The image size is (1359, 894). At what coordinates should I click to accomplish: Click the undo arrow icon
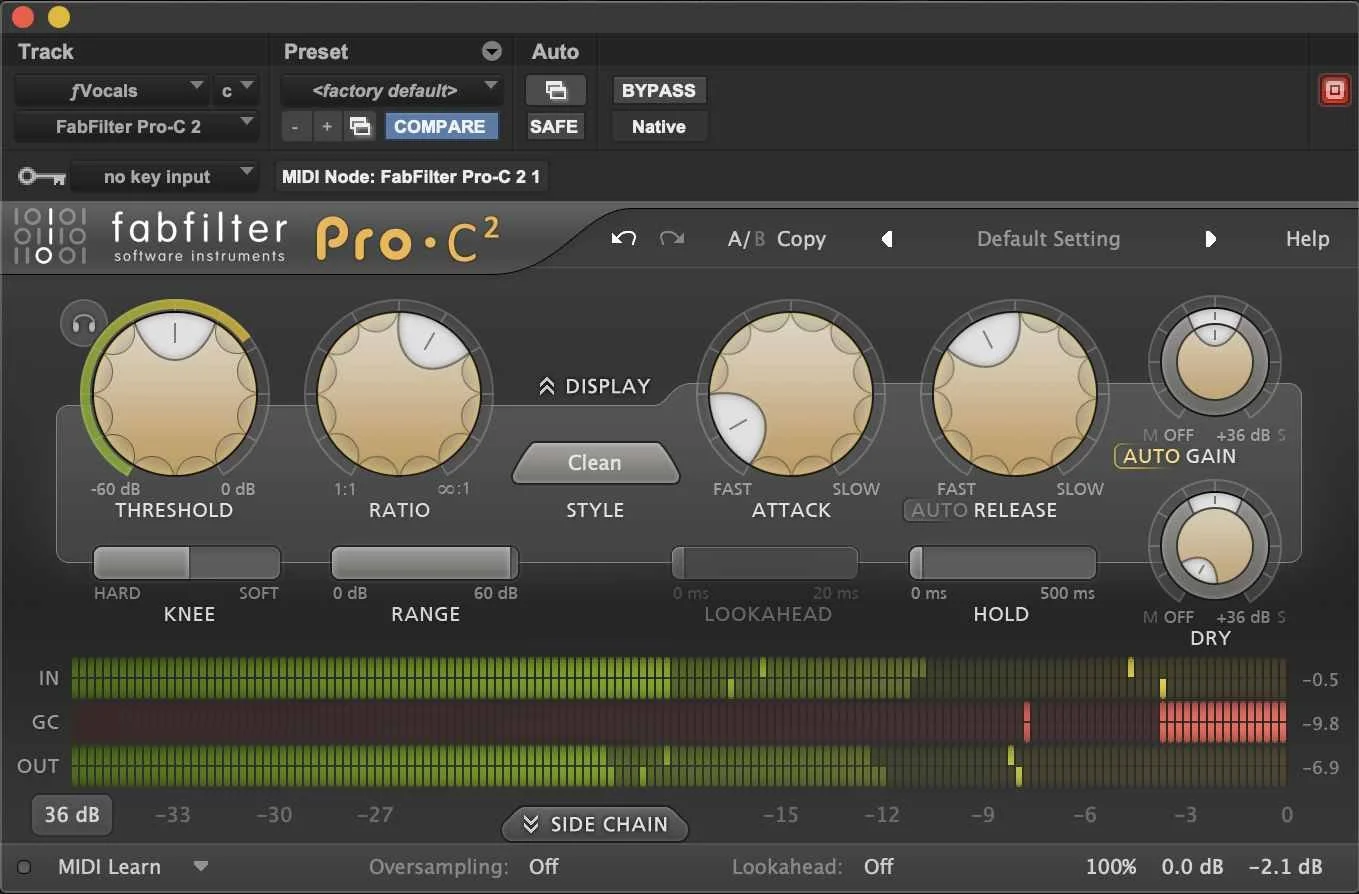click(x=622, y=238)
